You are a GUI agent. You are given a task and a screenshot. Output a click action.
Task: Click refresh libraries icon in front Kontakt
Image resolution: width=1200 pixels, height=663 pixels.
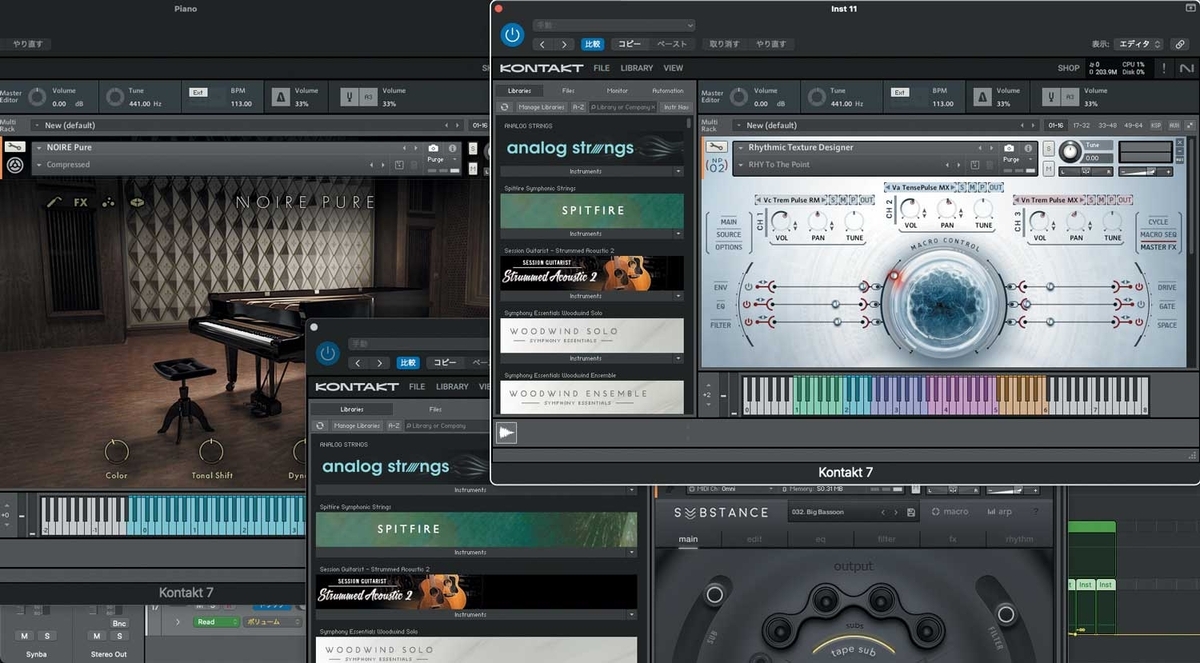point(505,107)
